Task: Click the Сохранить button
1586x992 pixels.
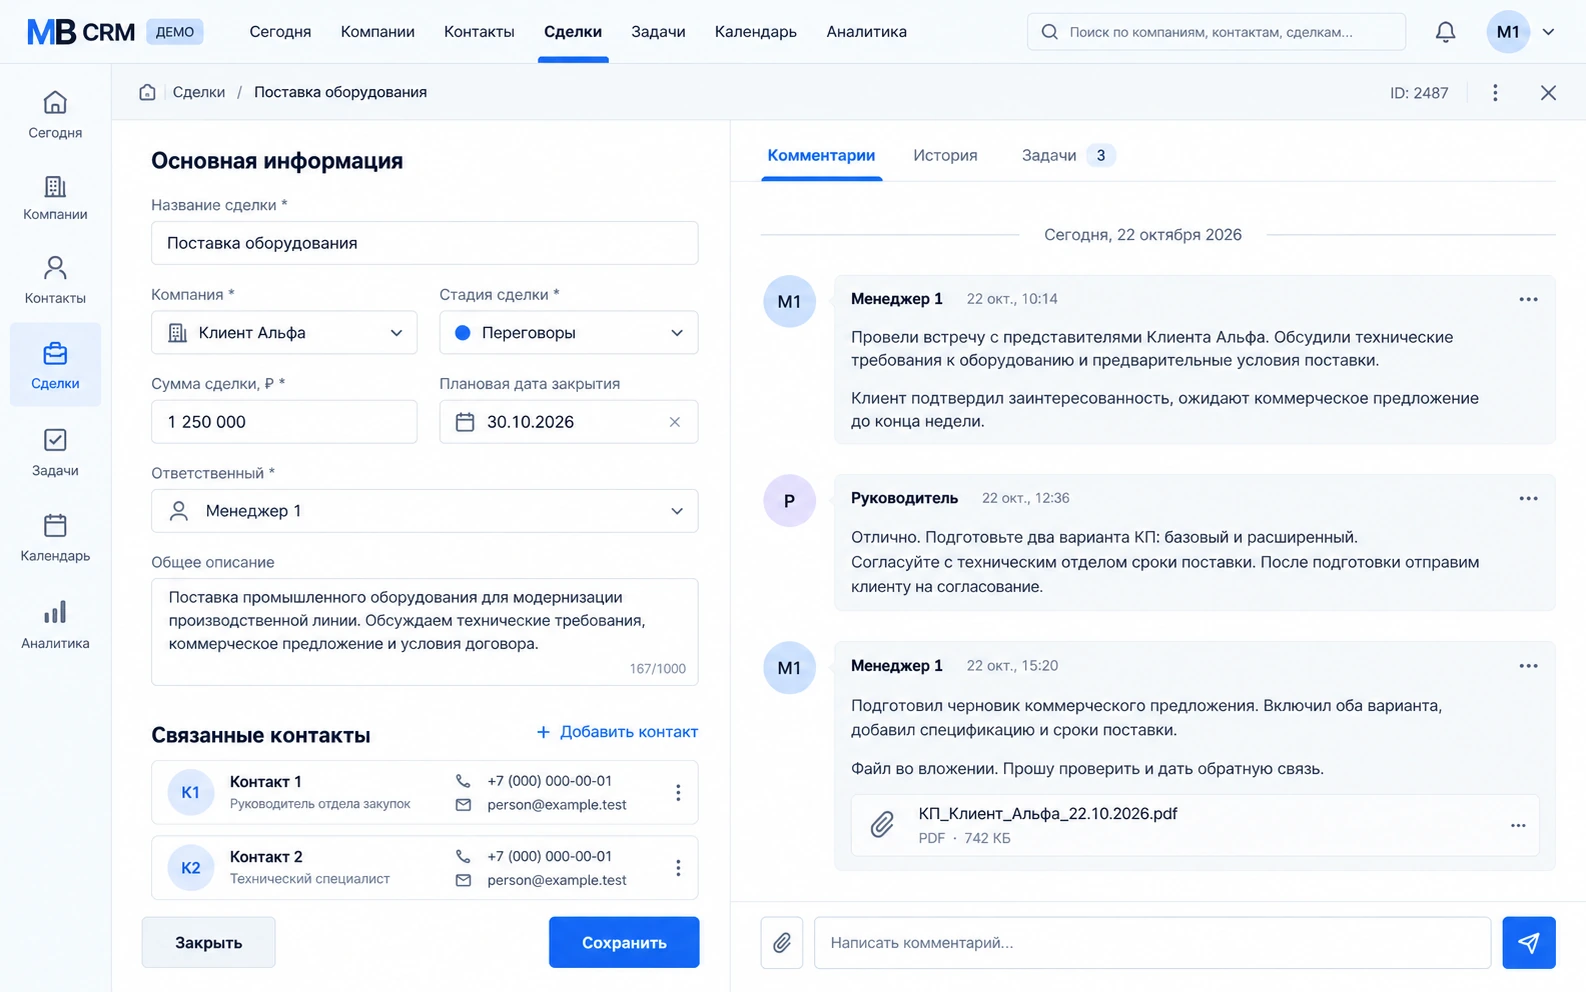Action: pyautogui.click(x=624, y=943)
